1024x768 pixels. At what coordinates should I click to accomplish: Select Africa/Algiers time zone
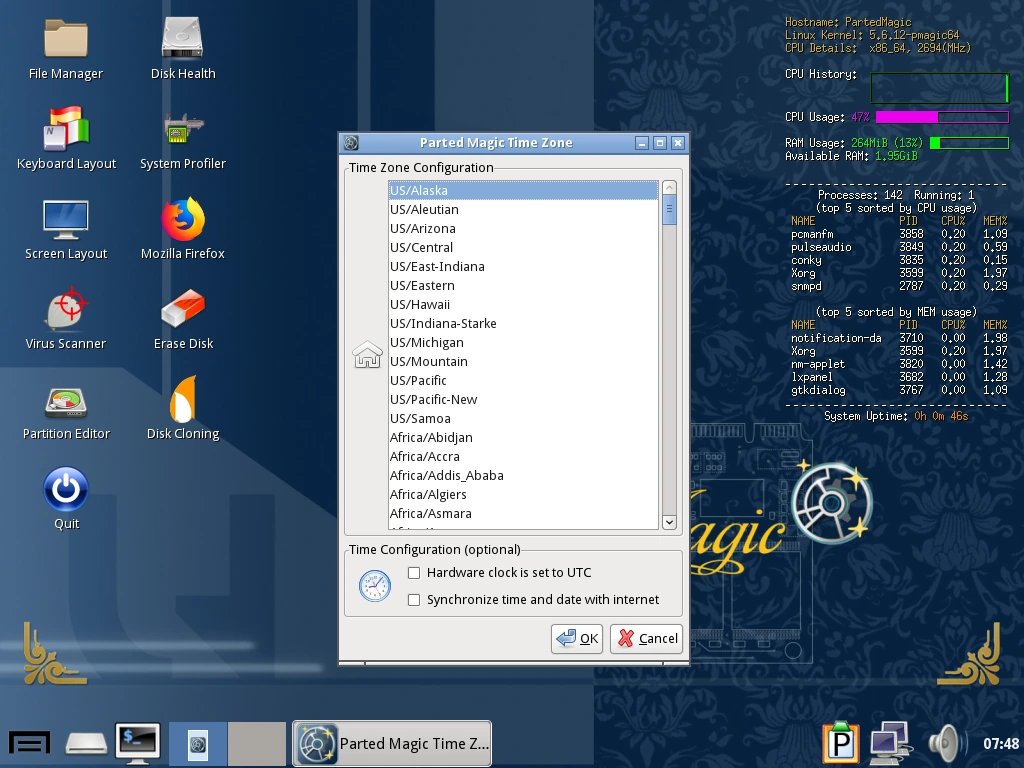coord(523,494)
